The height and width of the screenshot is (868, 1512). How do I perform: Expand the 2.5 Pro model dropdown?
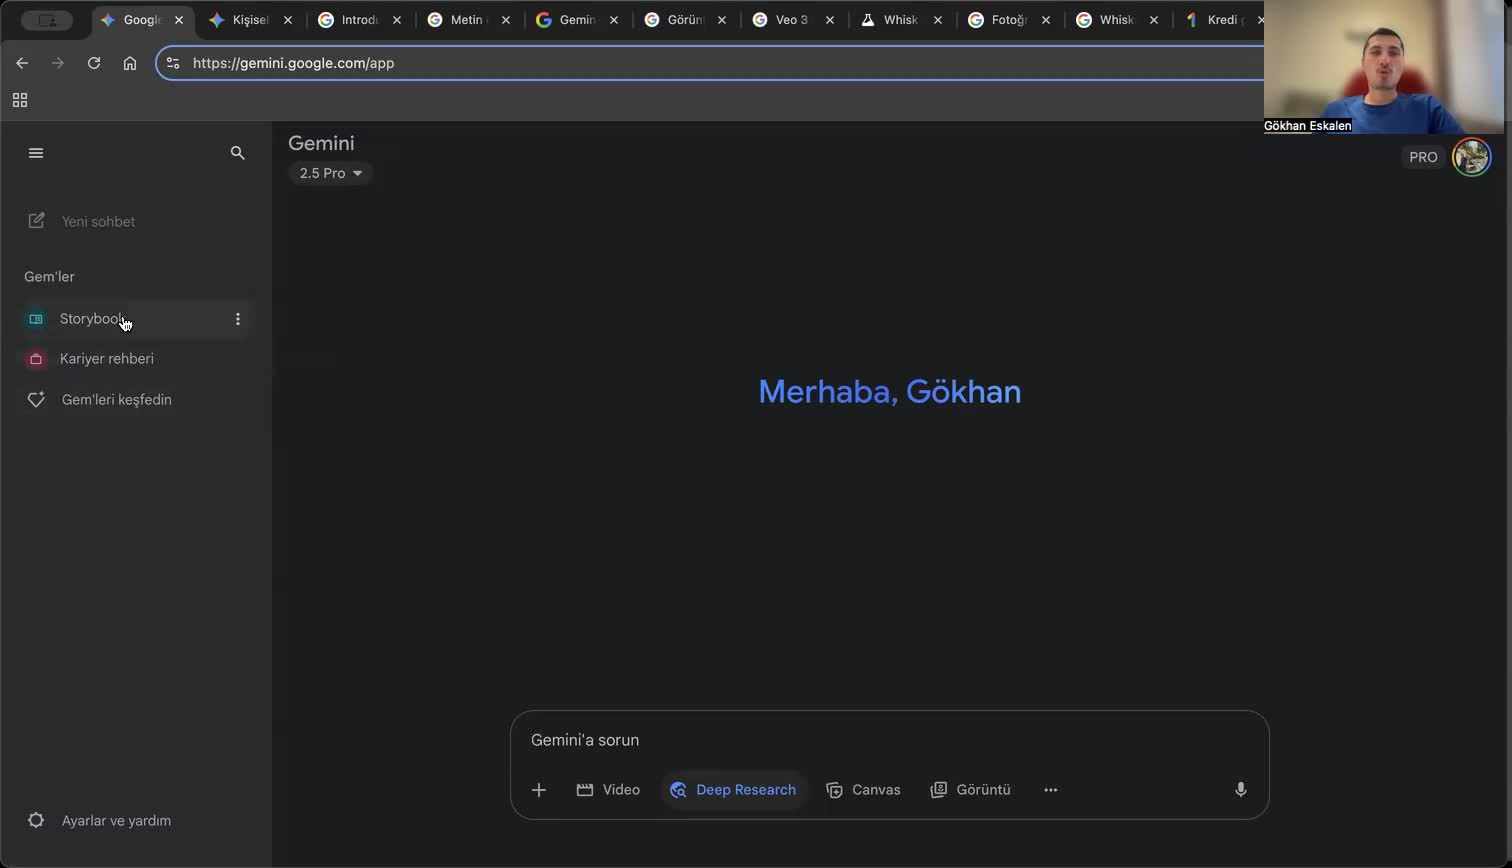330,173
